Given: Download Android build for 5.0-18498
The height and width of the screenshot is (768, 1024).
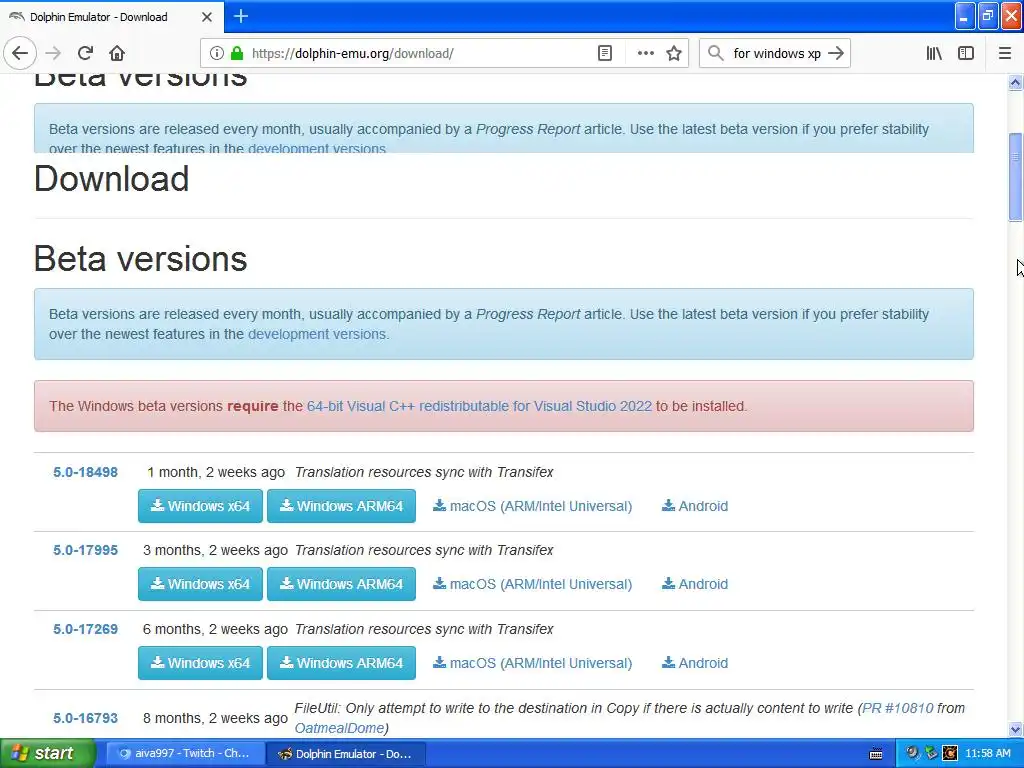Looking at the screenshot, I should tap(695, 506).
